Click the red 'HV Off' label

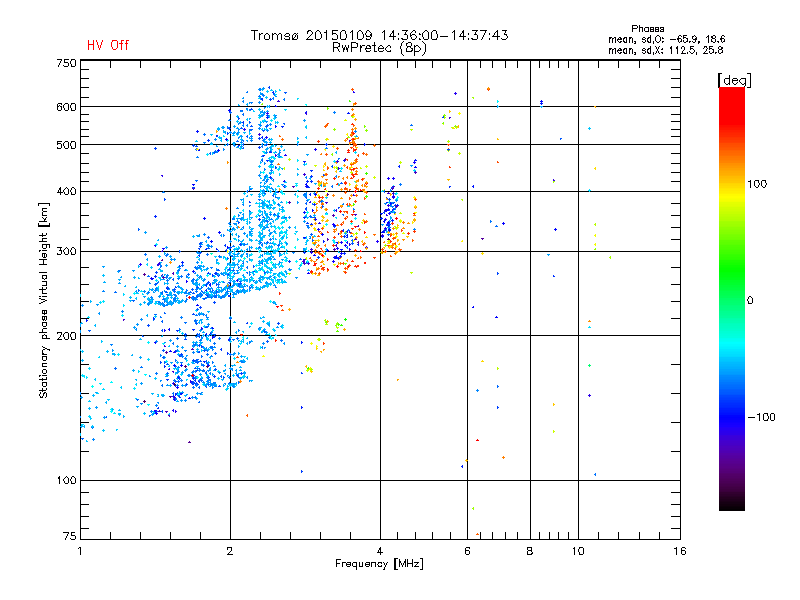[x=108, y=45]
